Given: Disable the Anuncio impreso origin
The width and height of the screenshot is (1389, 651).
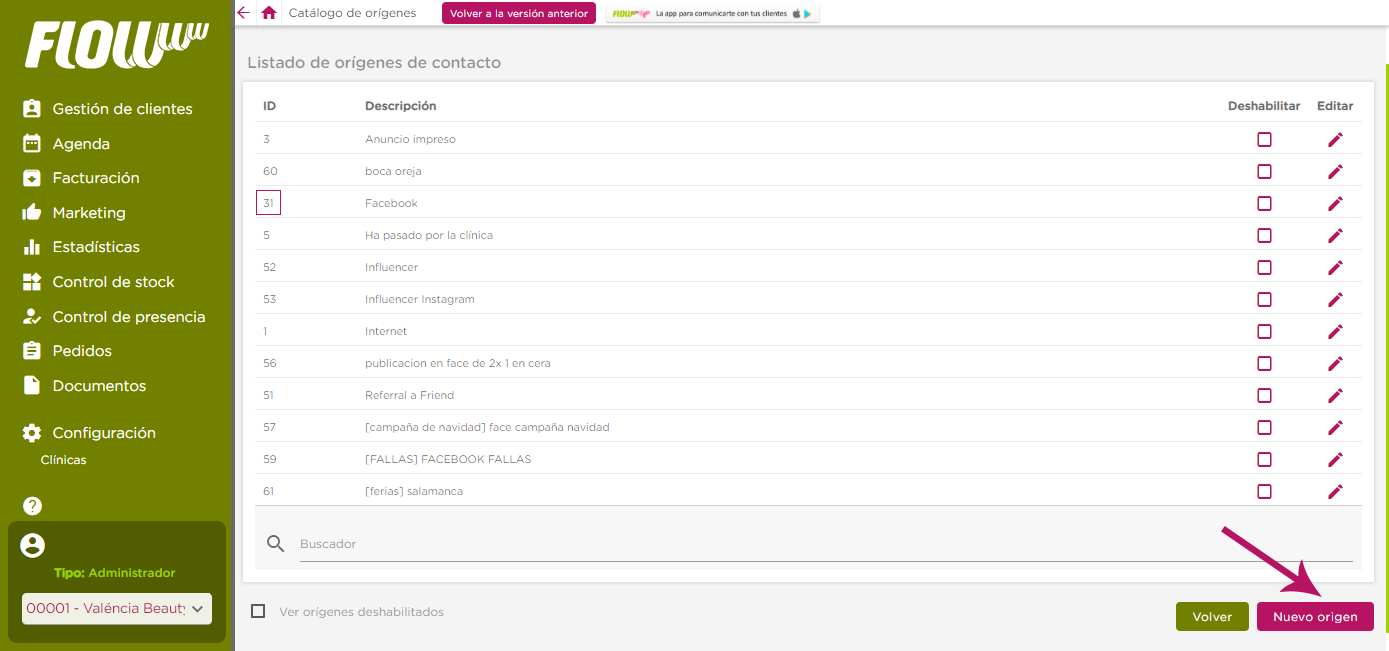Looking at the screenshot, I should point(1264,139).
